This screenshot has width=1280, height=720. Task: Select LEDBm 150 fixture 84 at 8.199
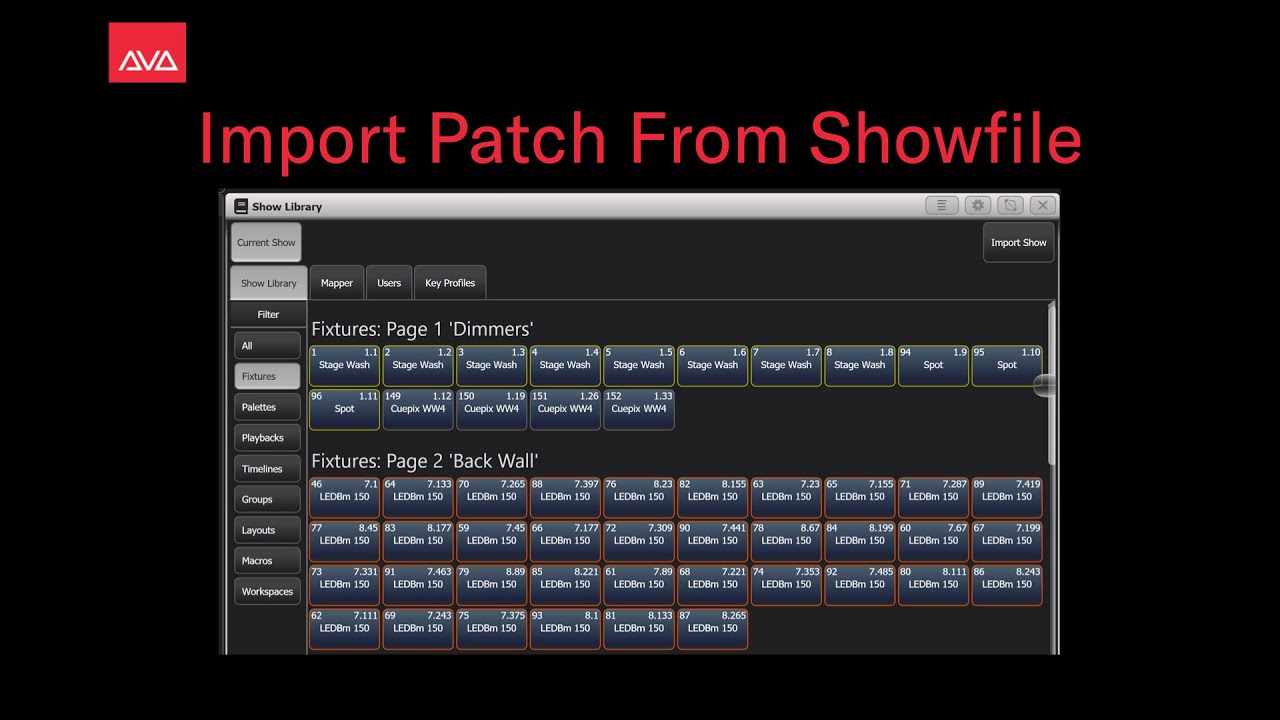(x=860, y=541)
